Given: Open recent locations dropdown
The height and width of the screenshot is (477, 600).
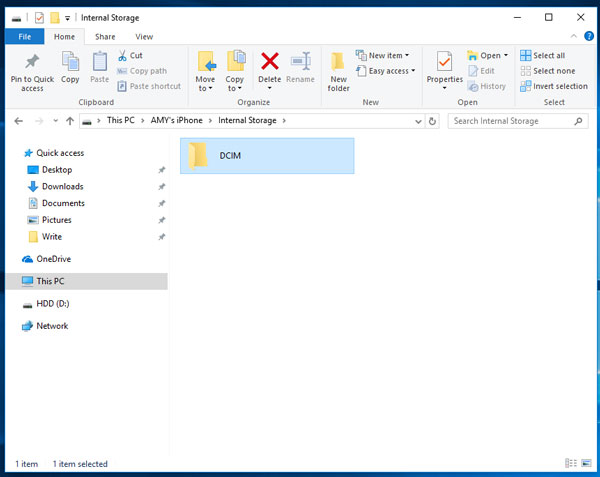Looking at the screenshot, I should point(55,121).
